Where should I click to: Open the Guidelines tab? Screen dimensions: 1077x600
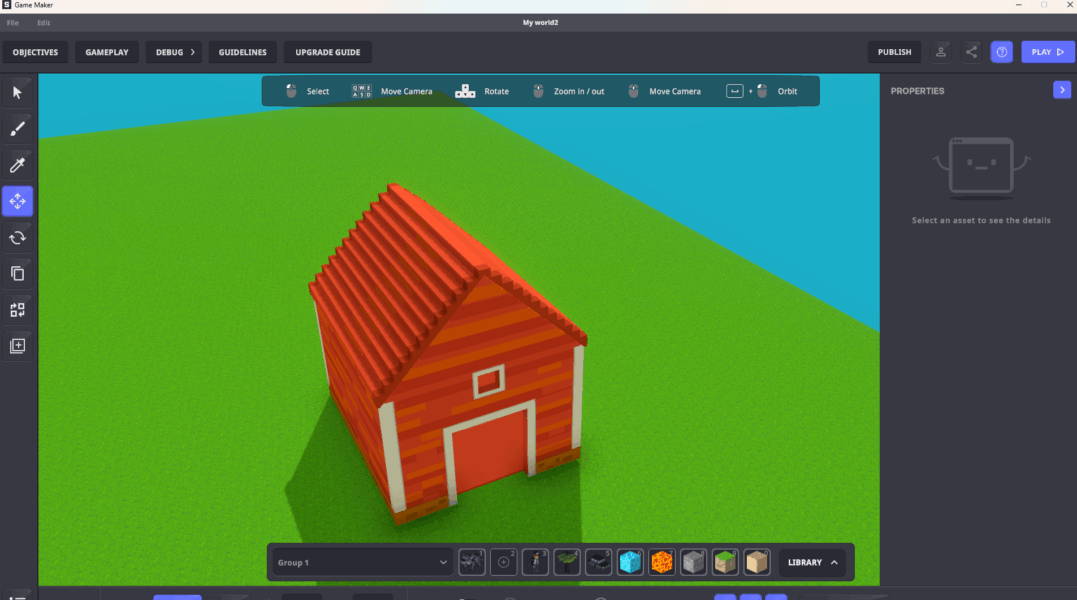242,52
